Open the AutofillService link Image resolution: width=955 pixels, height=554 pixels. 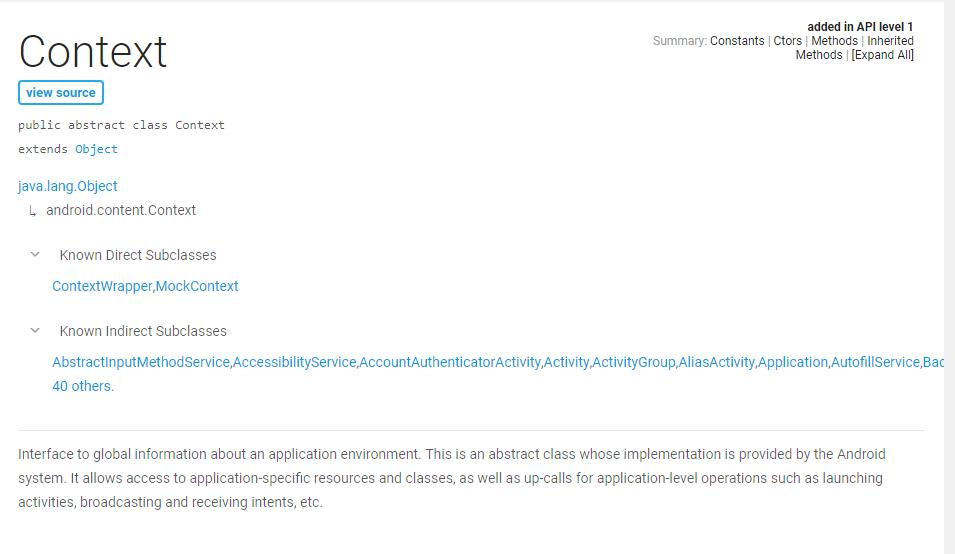click(x=875, y=362)
